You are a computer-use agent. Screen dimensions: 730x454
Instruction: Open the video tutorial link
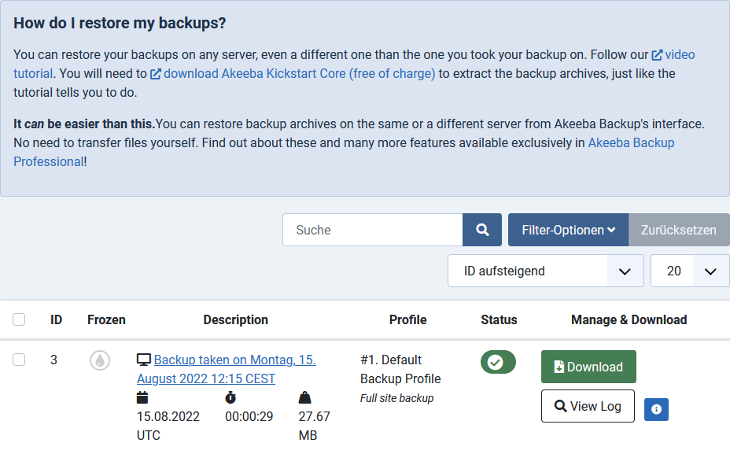680,55
